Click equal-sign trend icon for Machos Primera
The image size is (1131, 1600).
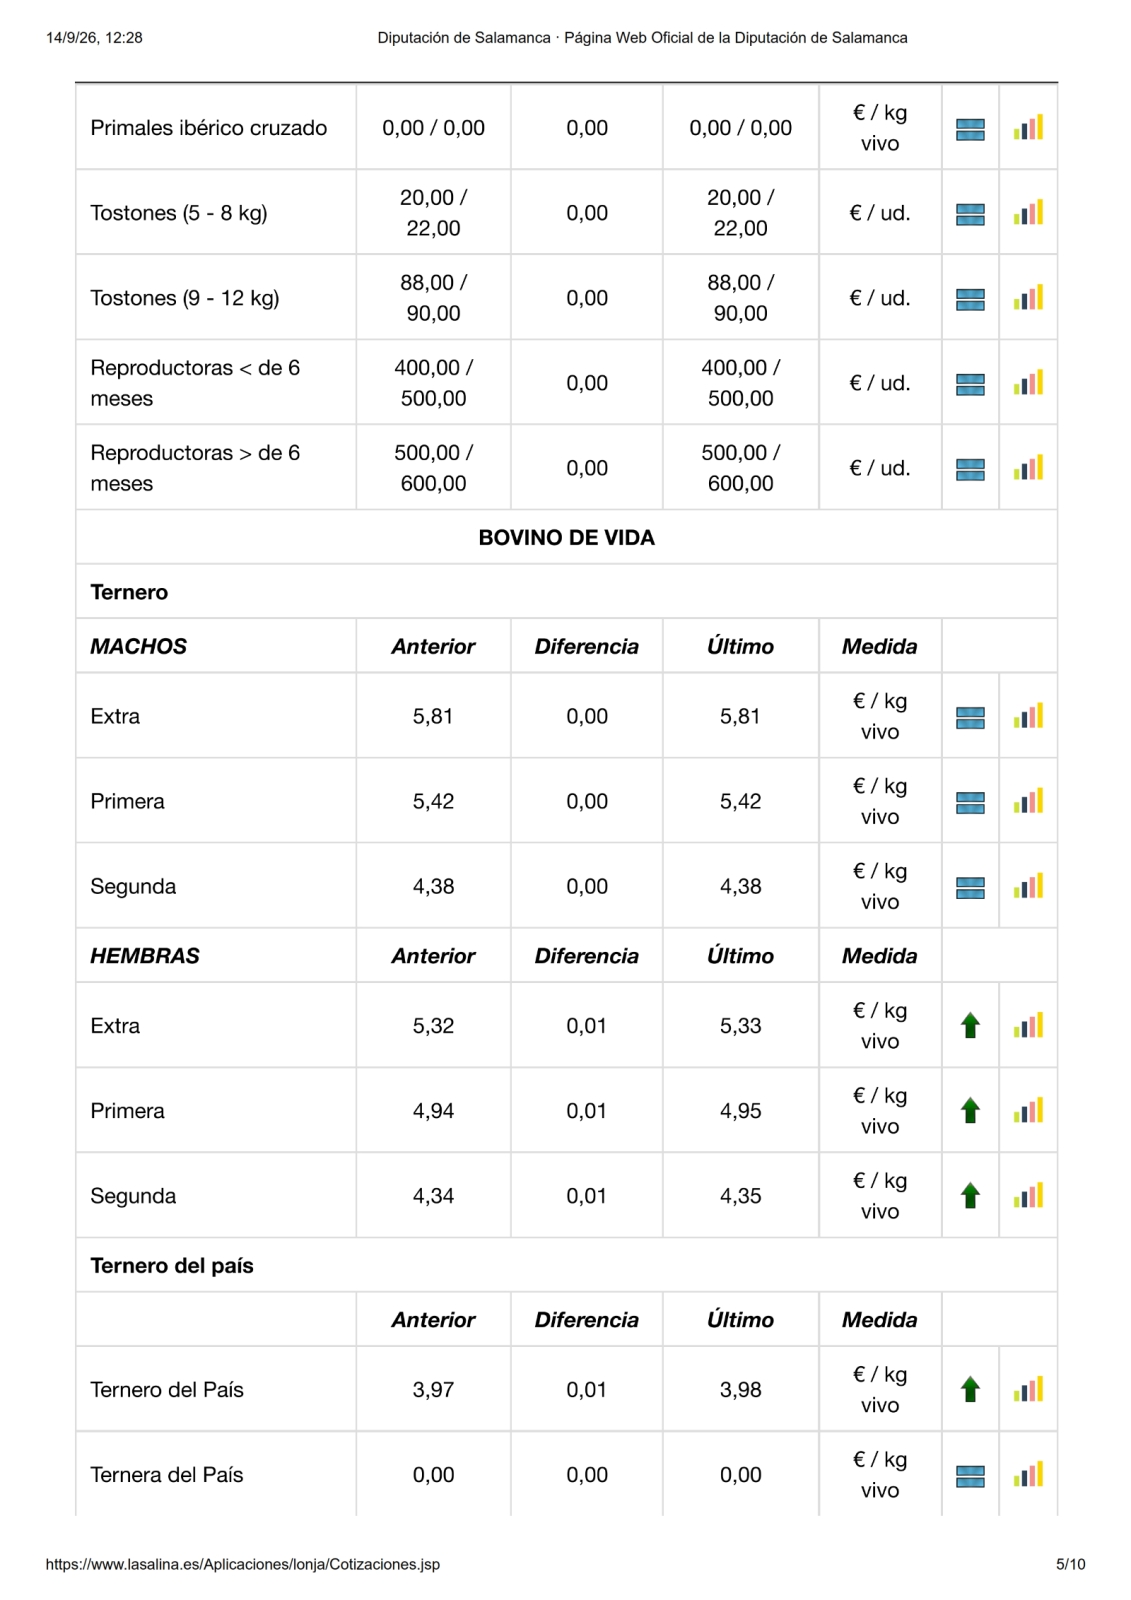point(970,801)
